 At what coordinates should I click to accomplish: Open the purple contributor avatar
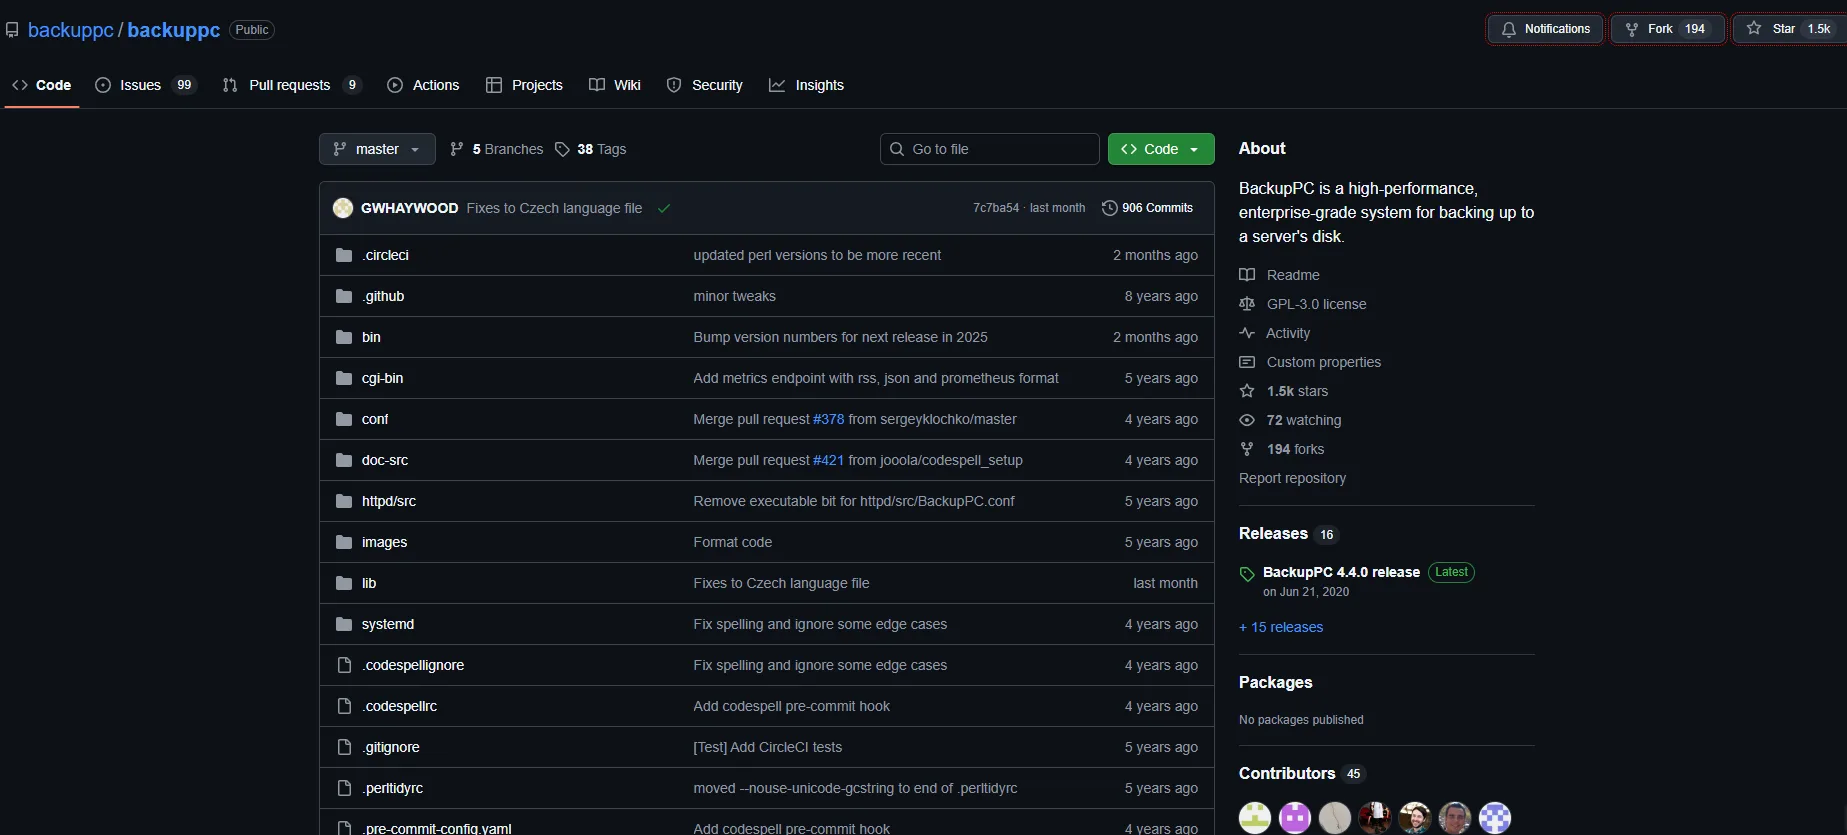point(1295,817)
